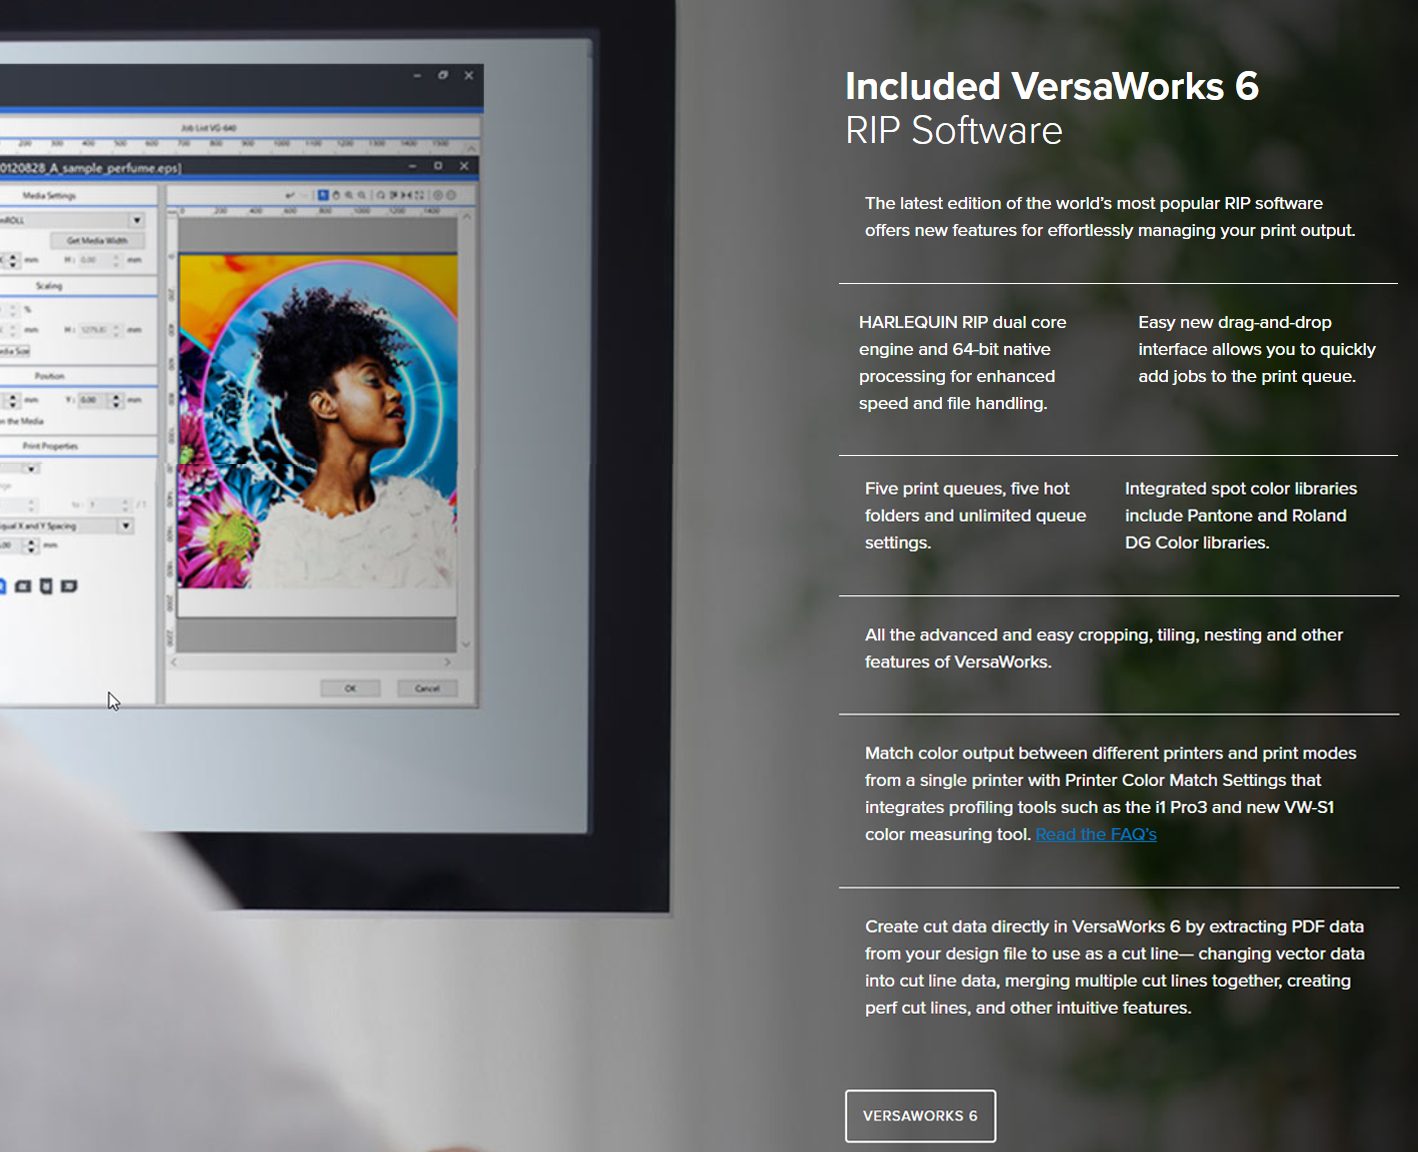1418x1152 pixels.
Task: Click Cancel in the job settings dialog
Action: click(x=427, y=688)
